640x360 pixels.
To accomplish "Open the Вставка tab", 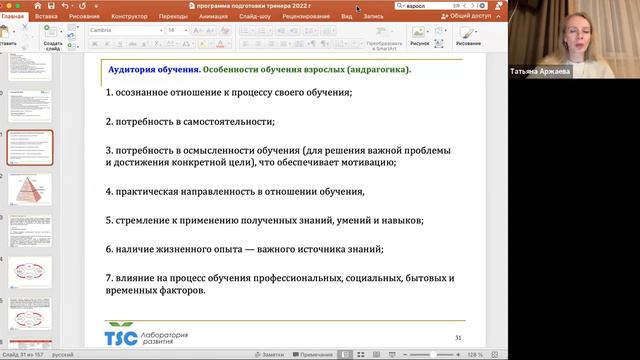I will pyautogui.click(x=46, y=16).
